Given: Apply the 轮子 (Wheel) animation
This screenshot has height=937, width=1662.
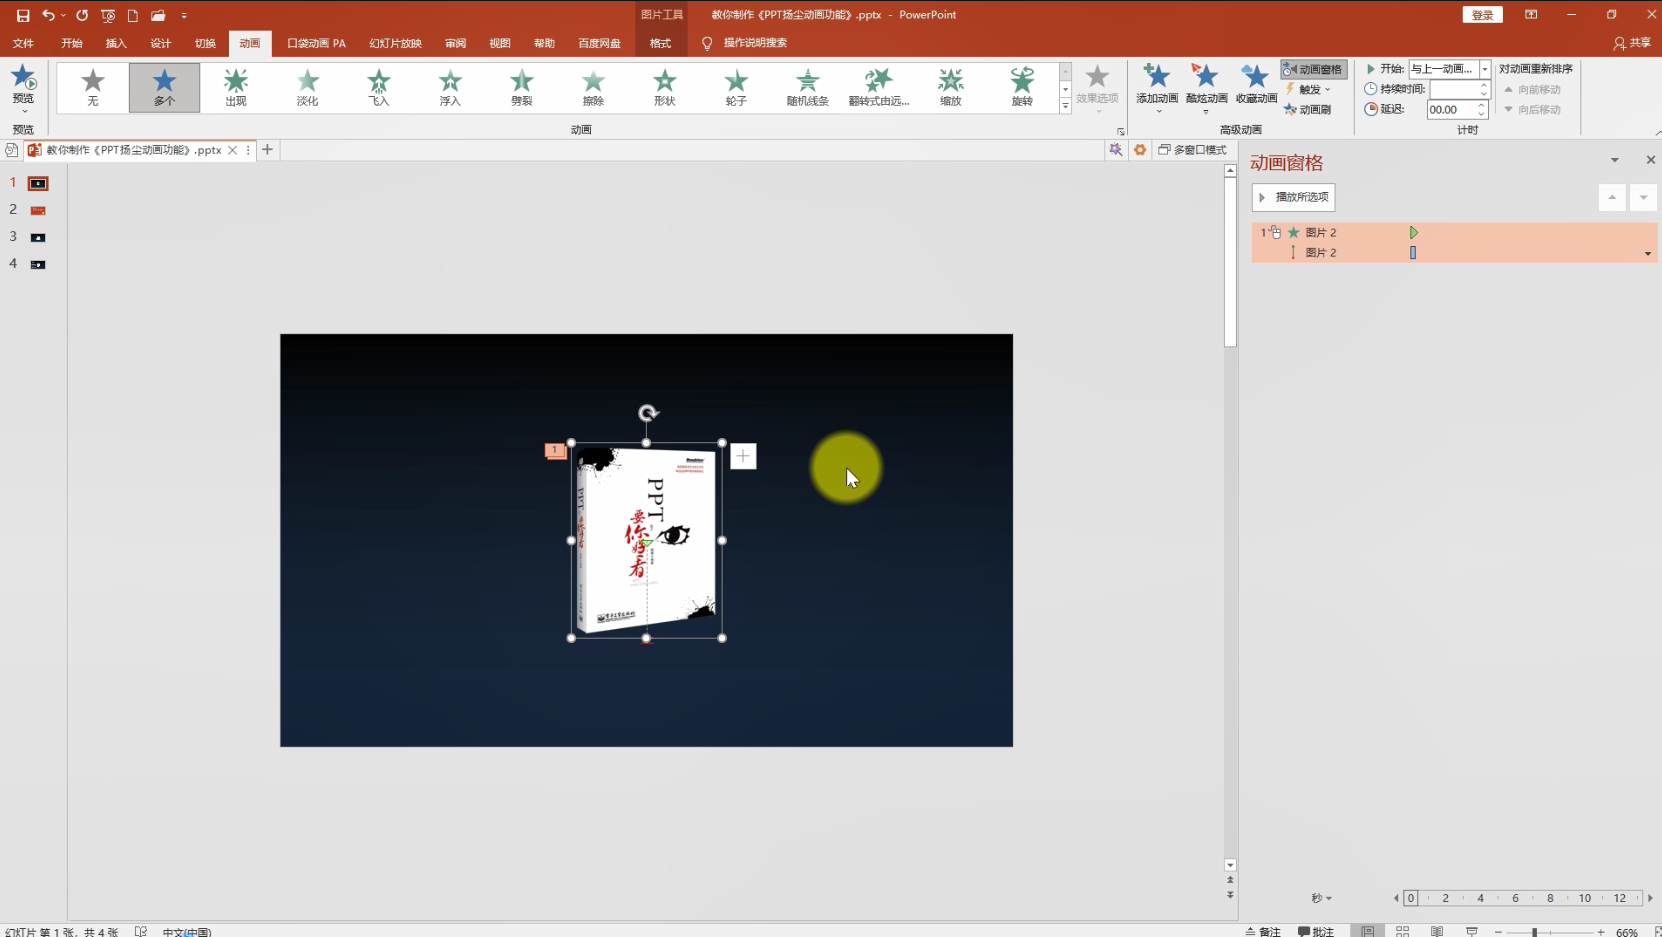Looking at the screenshot, I should [736, 87].
